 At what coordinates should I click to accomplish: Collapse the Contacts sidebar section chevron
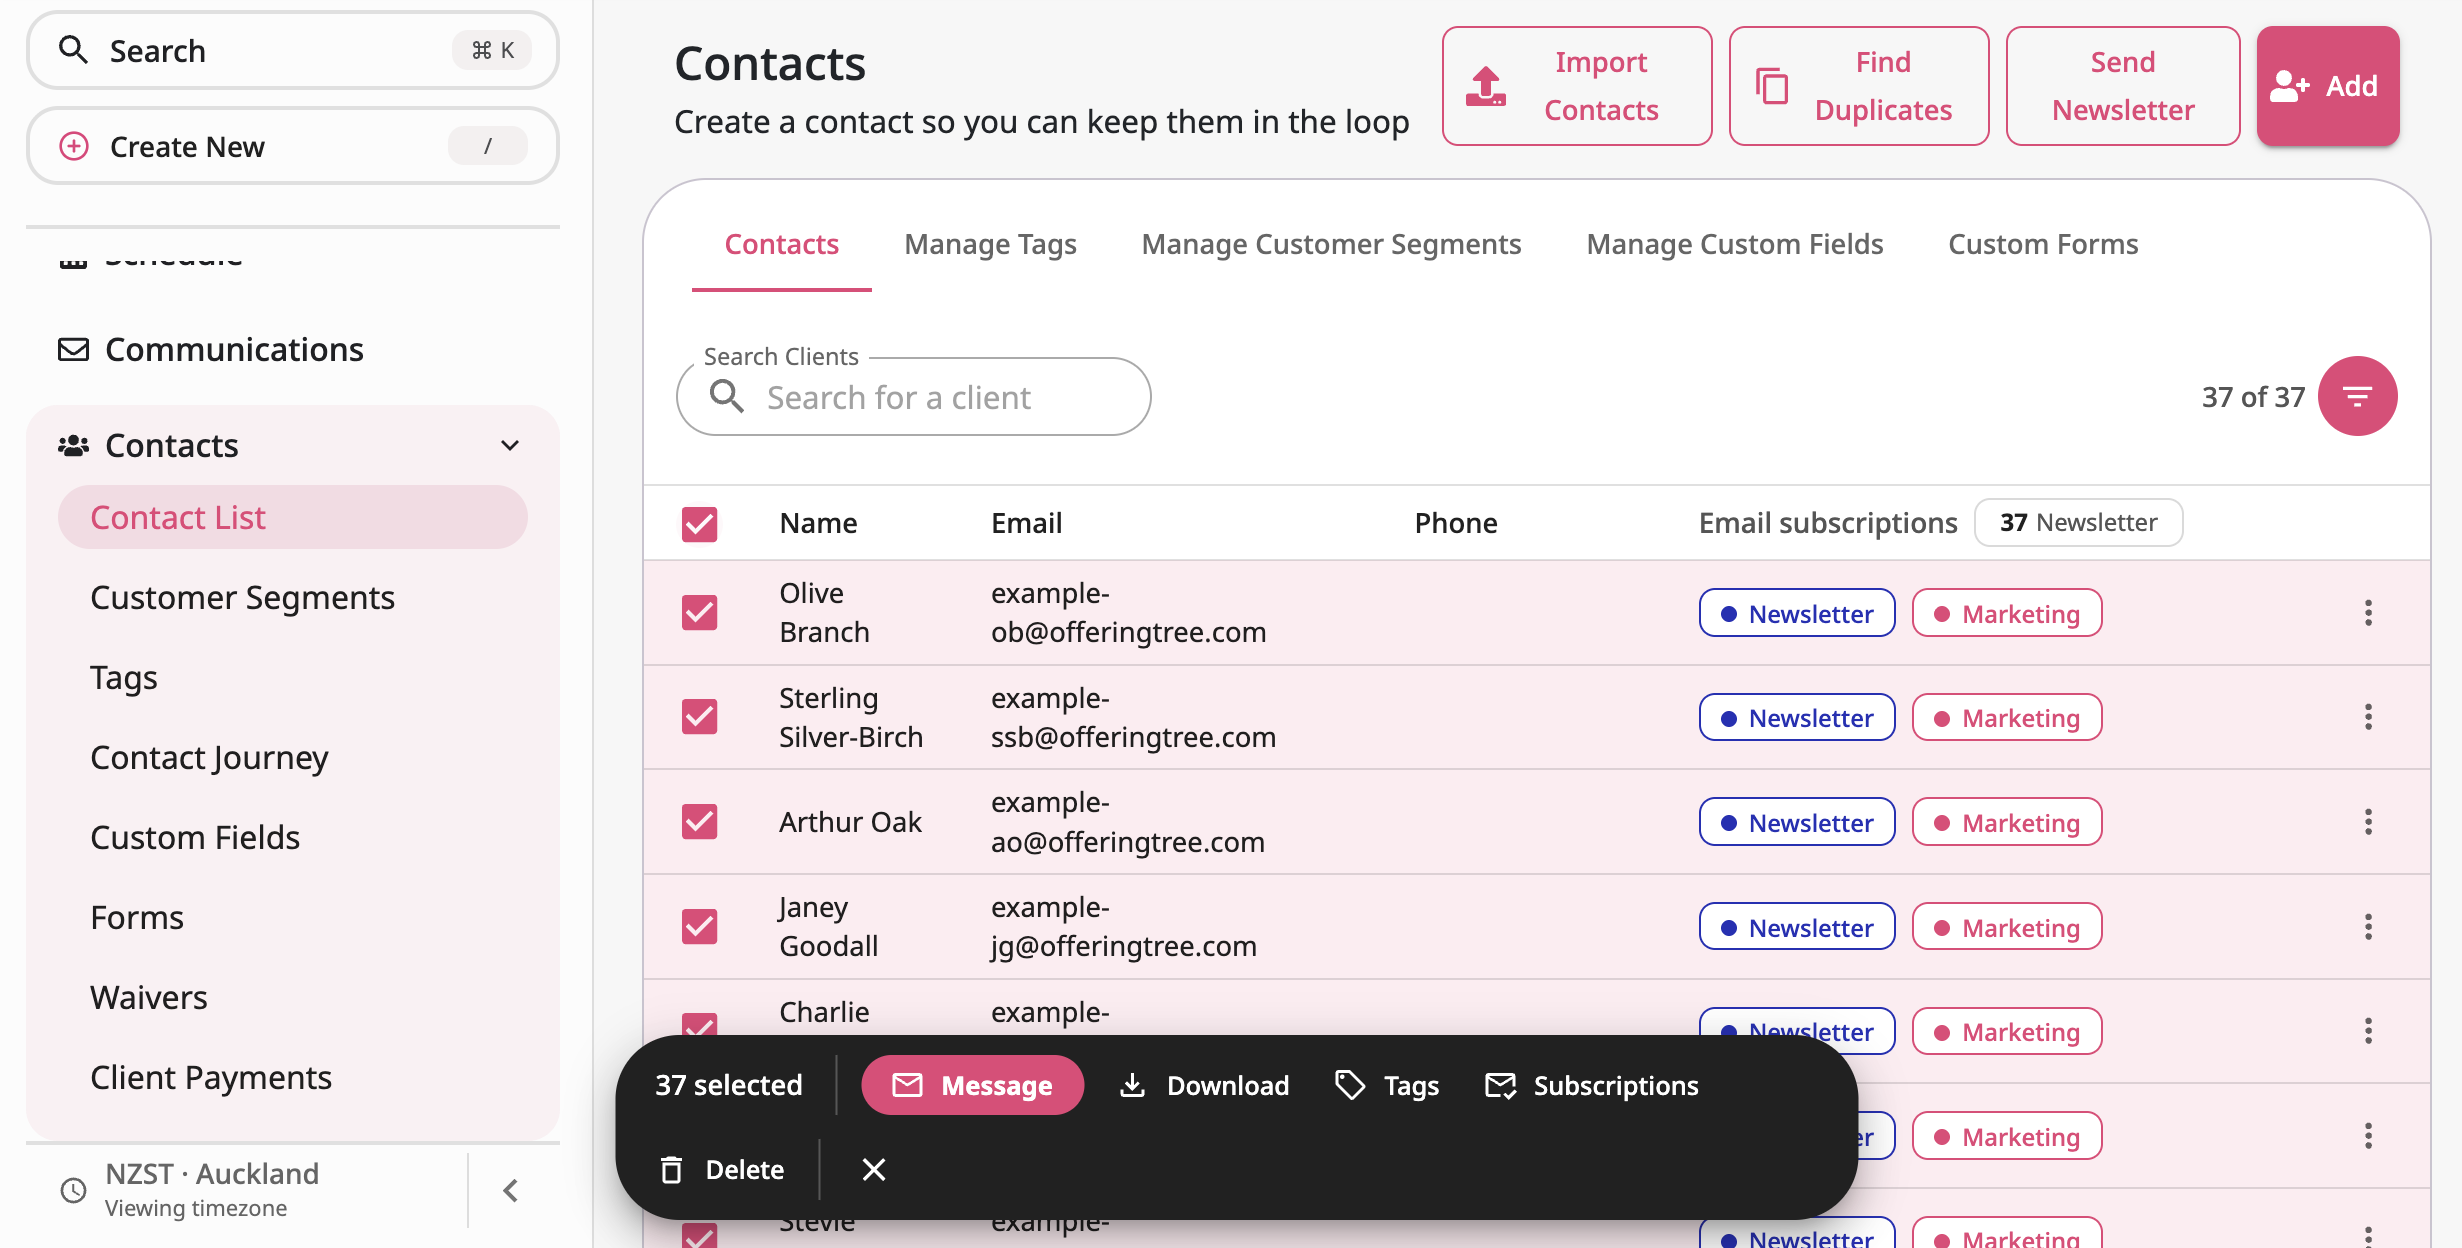[x=510, y=445]
